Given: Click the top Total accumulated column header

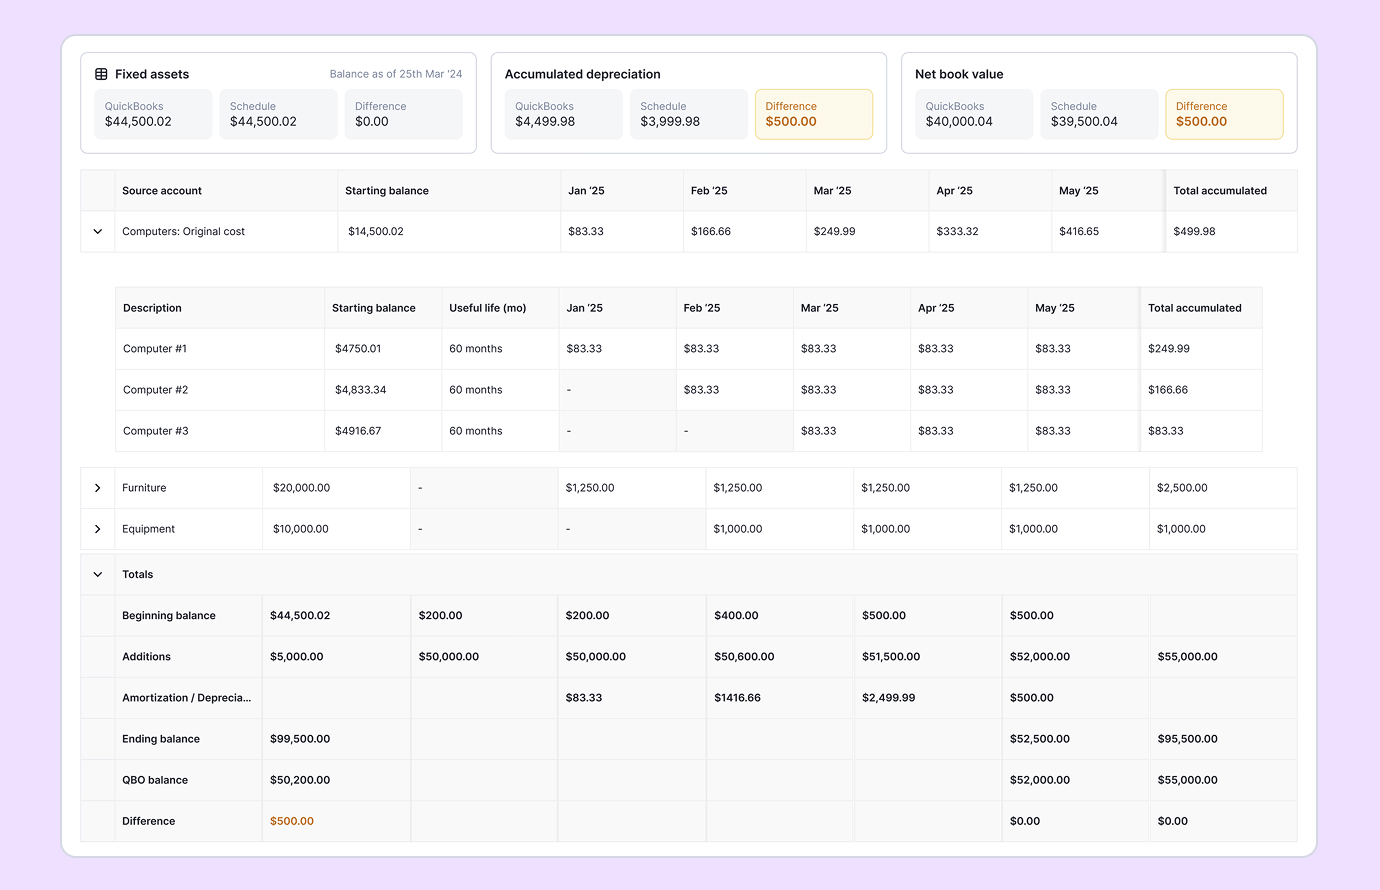Looking at the screenshot, I should pos(1219,191).
